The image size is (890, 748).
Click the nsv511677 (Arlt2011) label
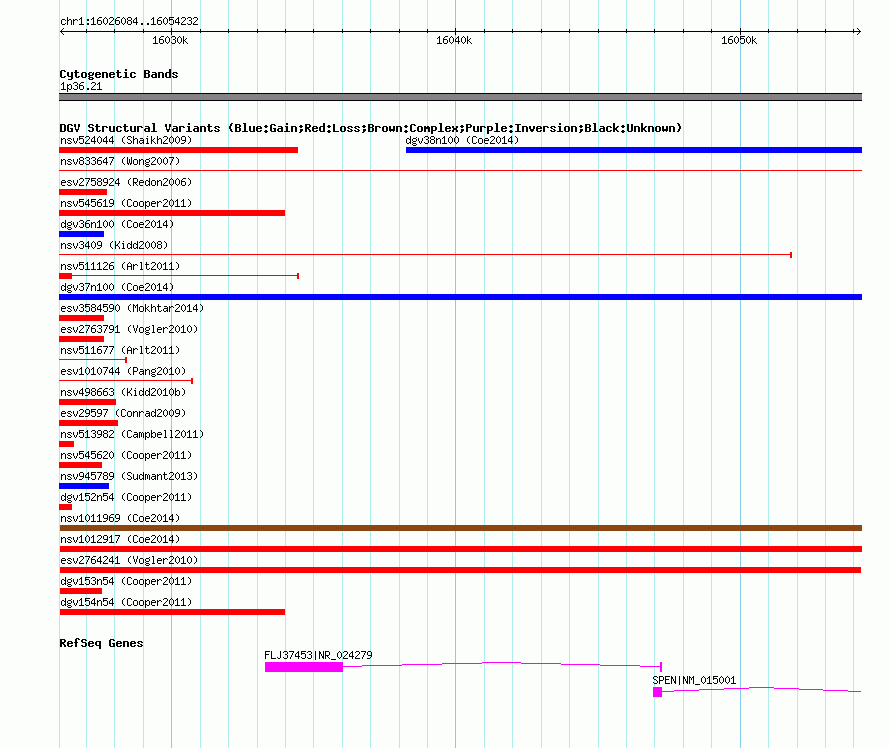click(120, 350)
